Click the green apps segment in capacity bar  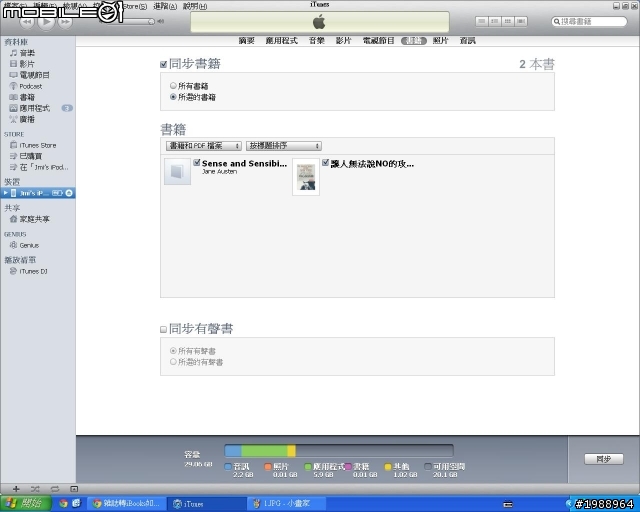(x=264, y=451)
